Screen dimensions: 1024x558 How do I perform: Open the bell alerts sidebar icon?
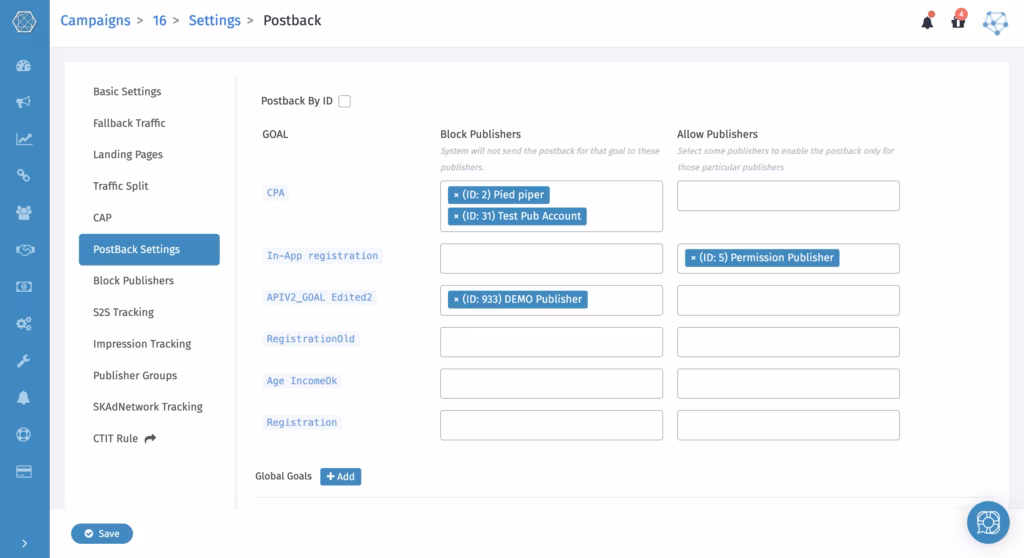coord(24,397)
